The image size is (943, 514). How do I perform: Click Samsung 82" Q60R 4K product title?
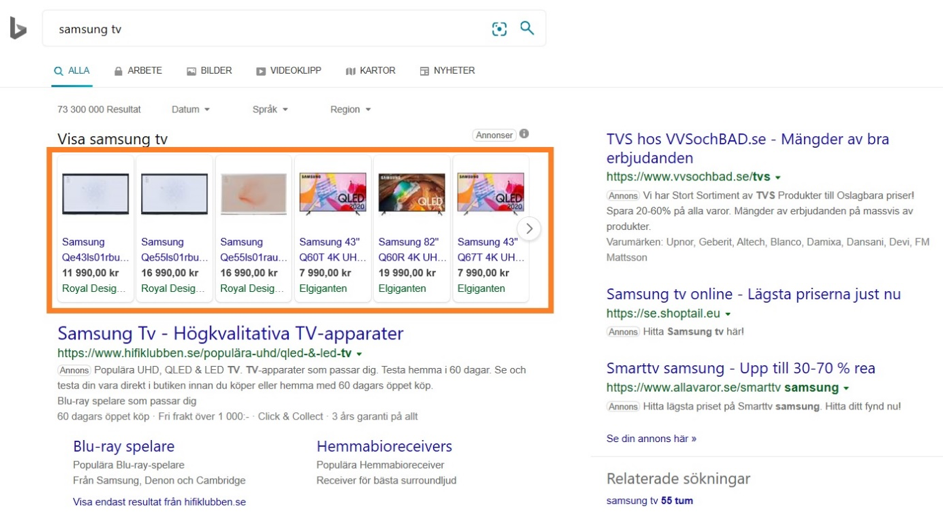(x=412, y=249)
